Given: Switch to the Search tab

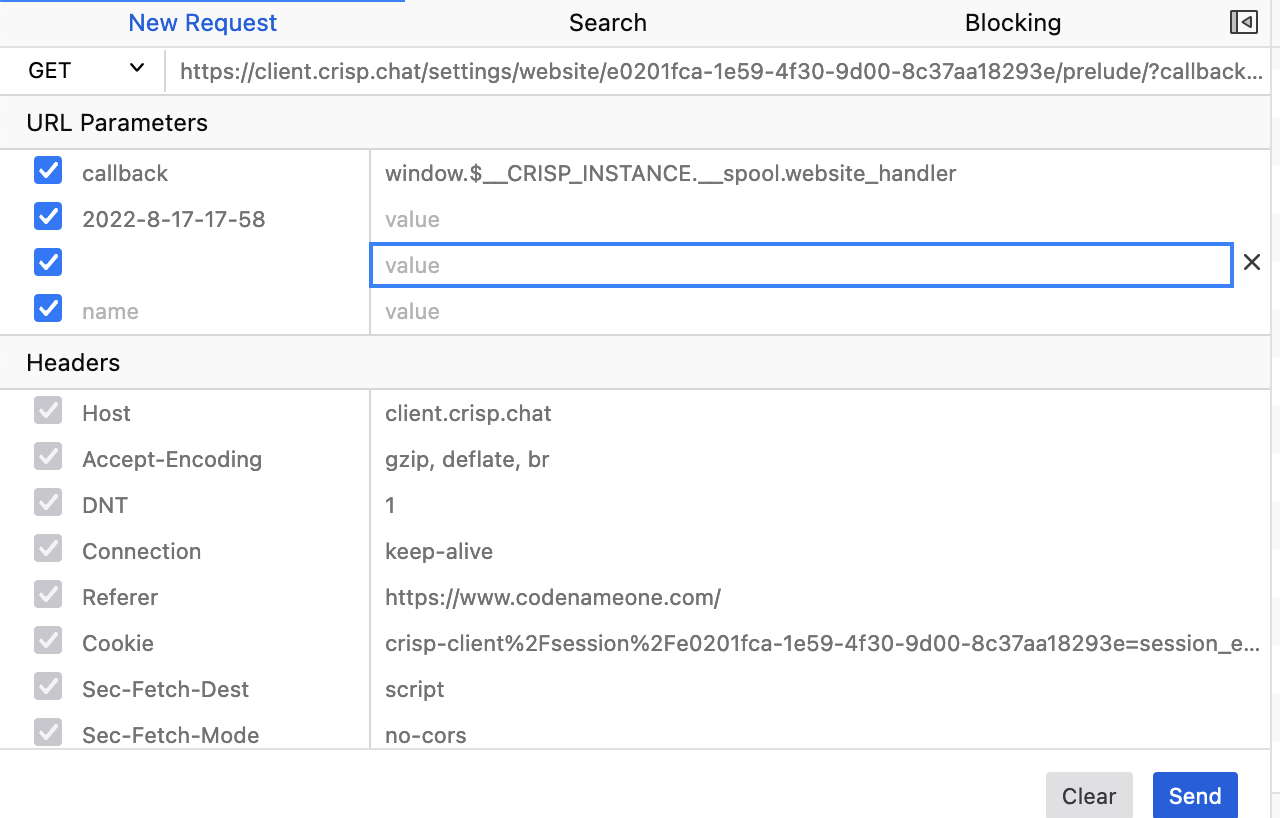Looking at the screenshot, I should coord(607,22).
